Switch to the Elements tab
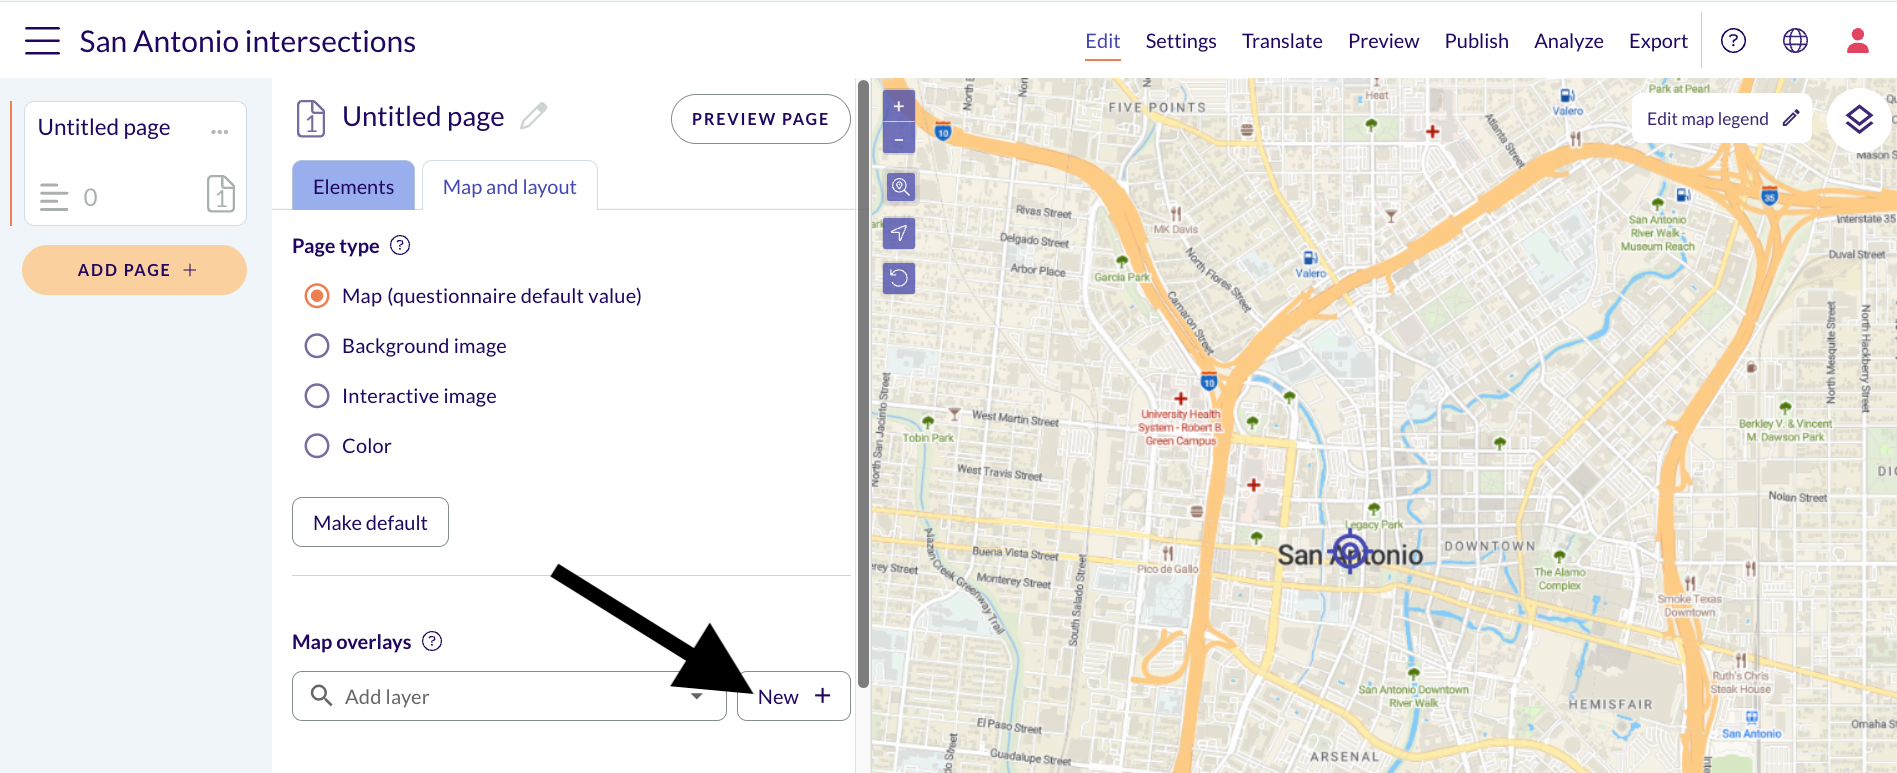 [353, 186]
